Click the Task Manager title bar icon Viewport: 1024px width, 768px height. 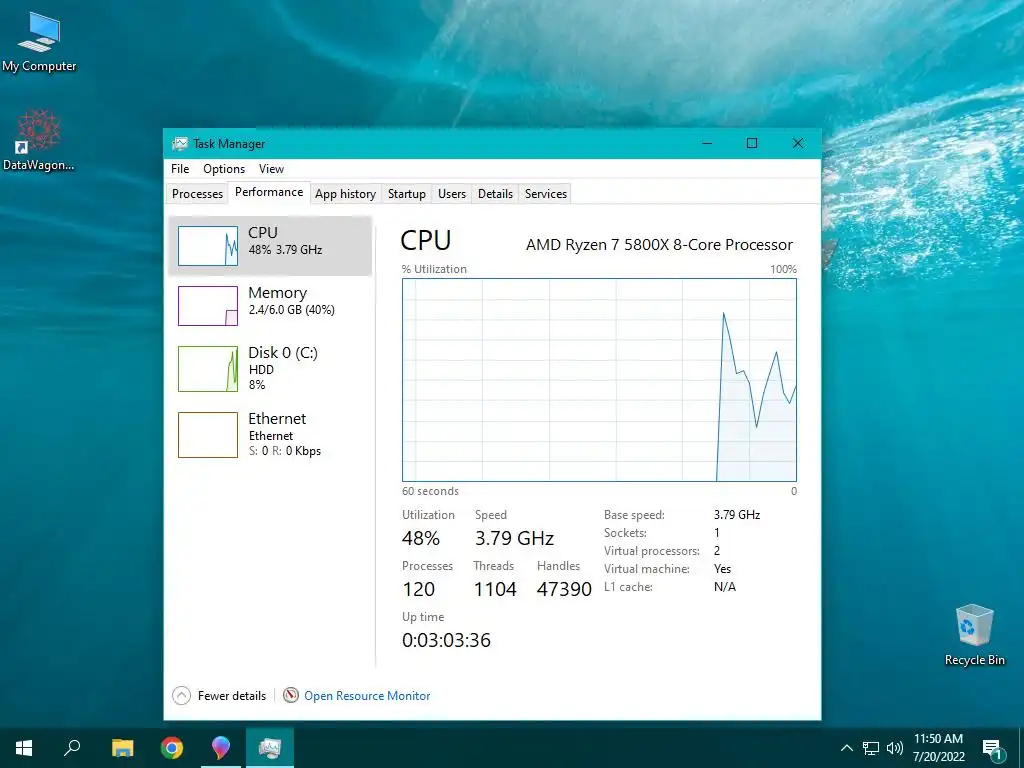click(x=180, y=144)
